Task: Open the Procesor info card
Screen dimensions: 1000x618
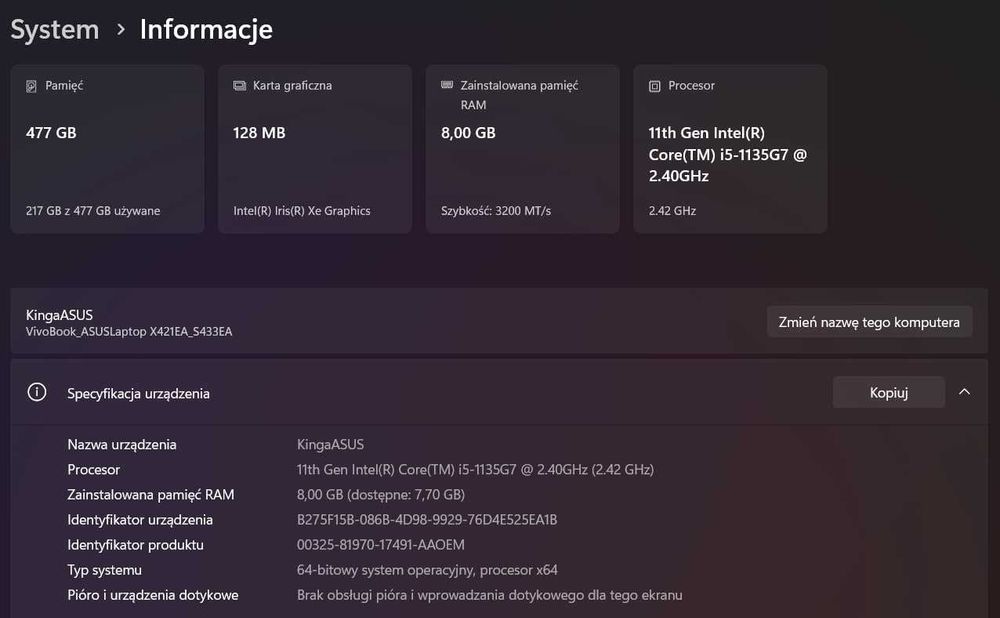Action: [x=730, y=150]
